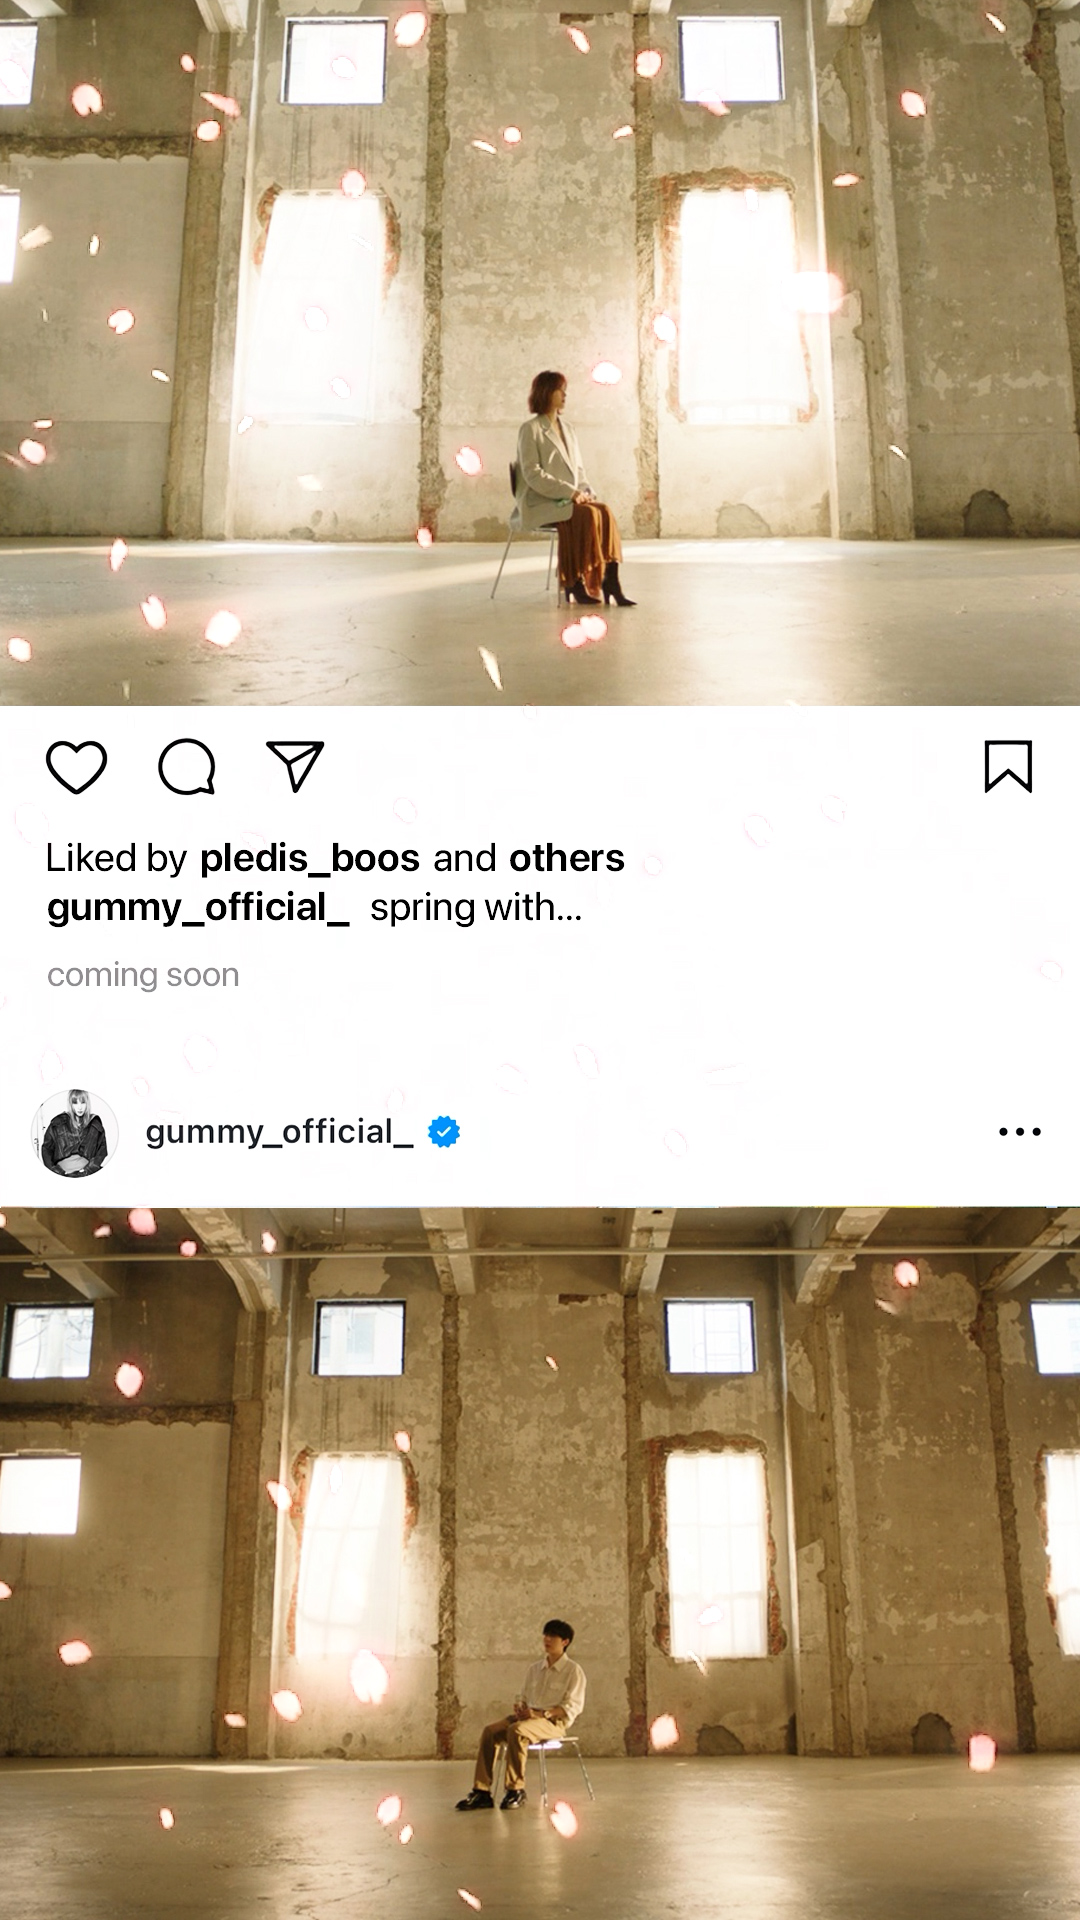Tap gummy_official_ username beside the avatar
The height and width of the screenshot is (1920, 1080).
[279, 1132]
